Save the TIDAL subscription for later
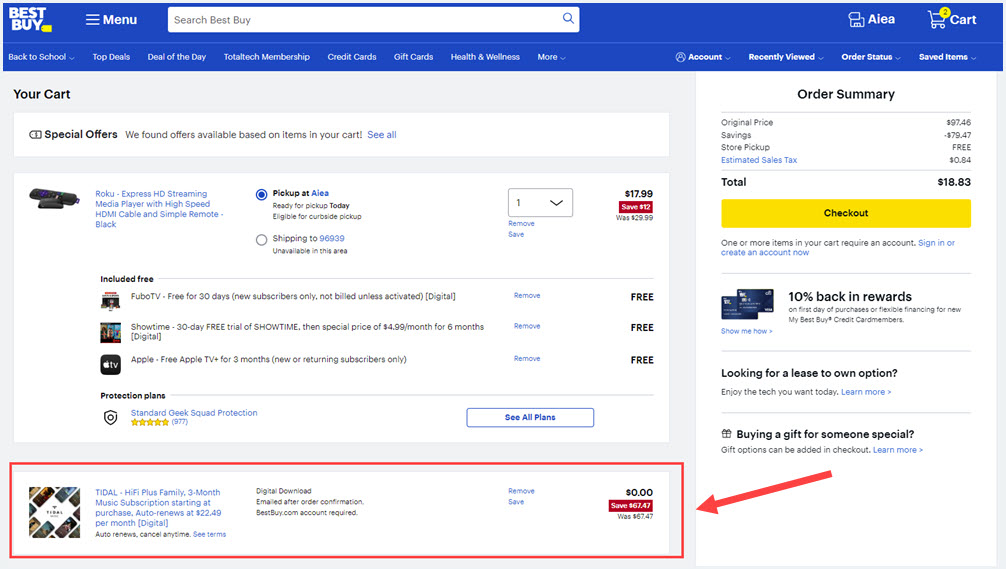 coord(516,502)
